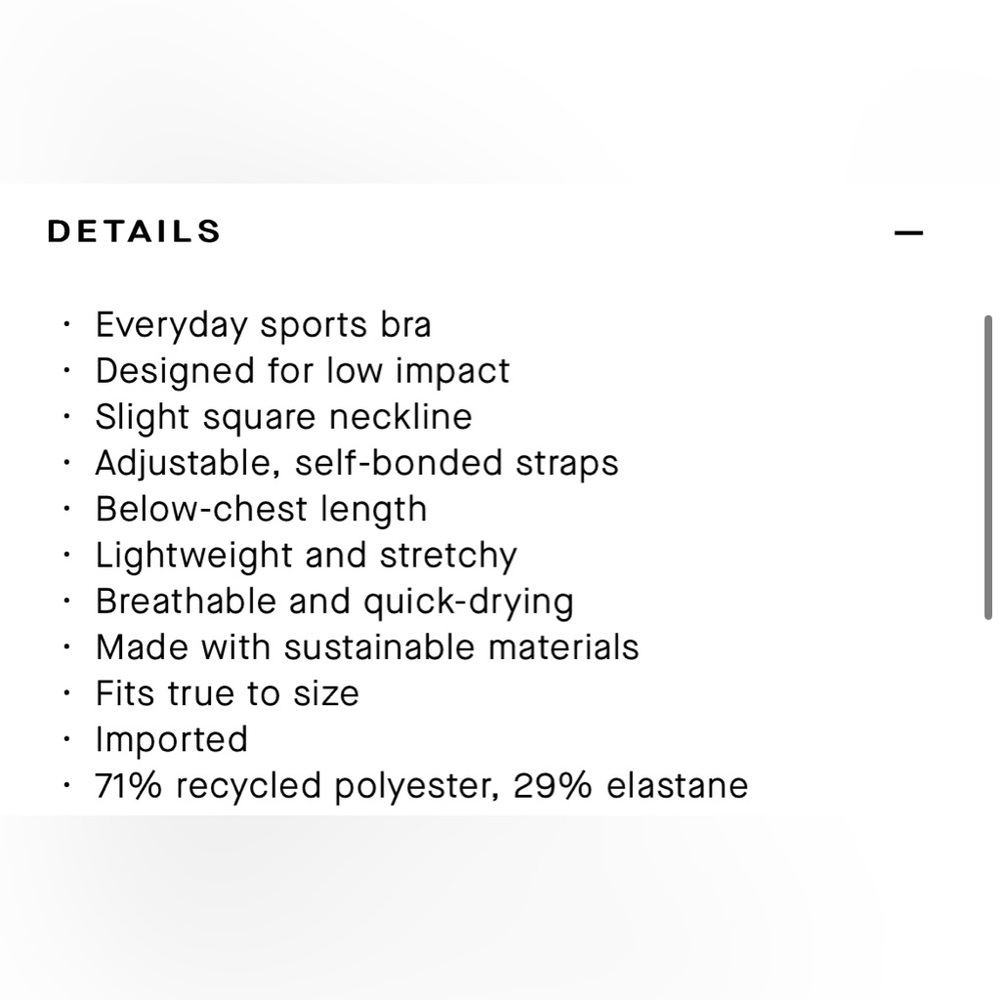Click the word 'elastane' in composition line
Viewport: 1000px width, 1000px height.
pos(677,786)
